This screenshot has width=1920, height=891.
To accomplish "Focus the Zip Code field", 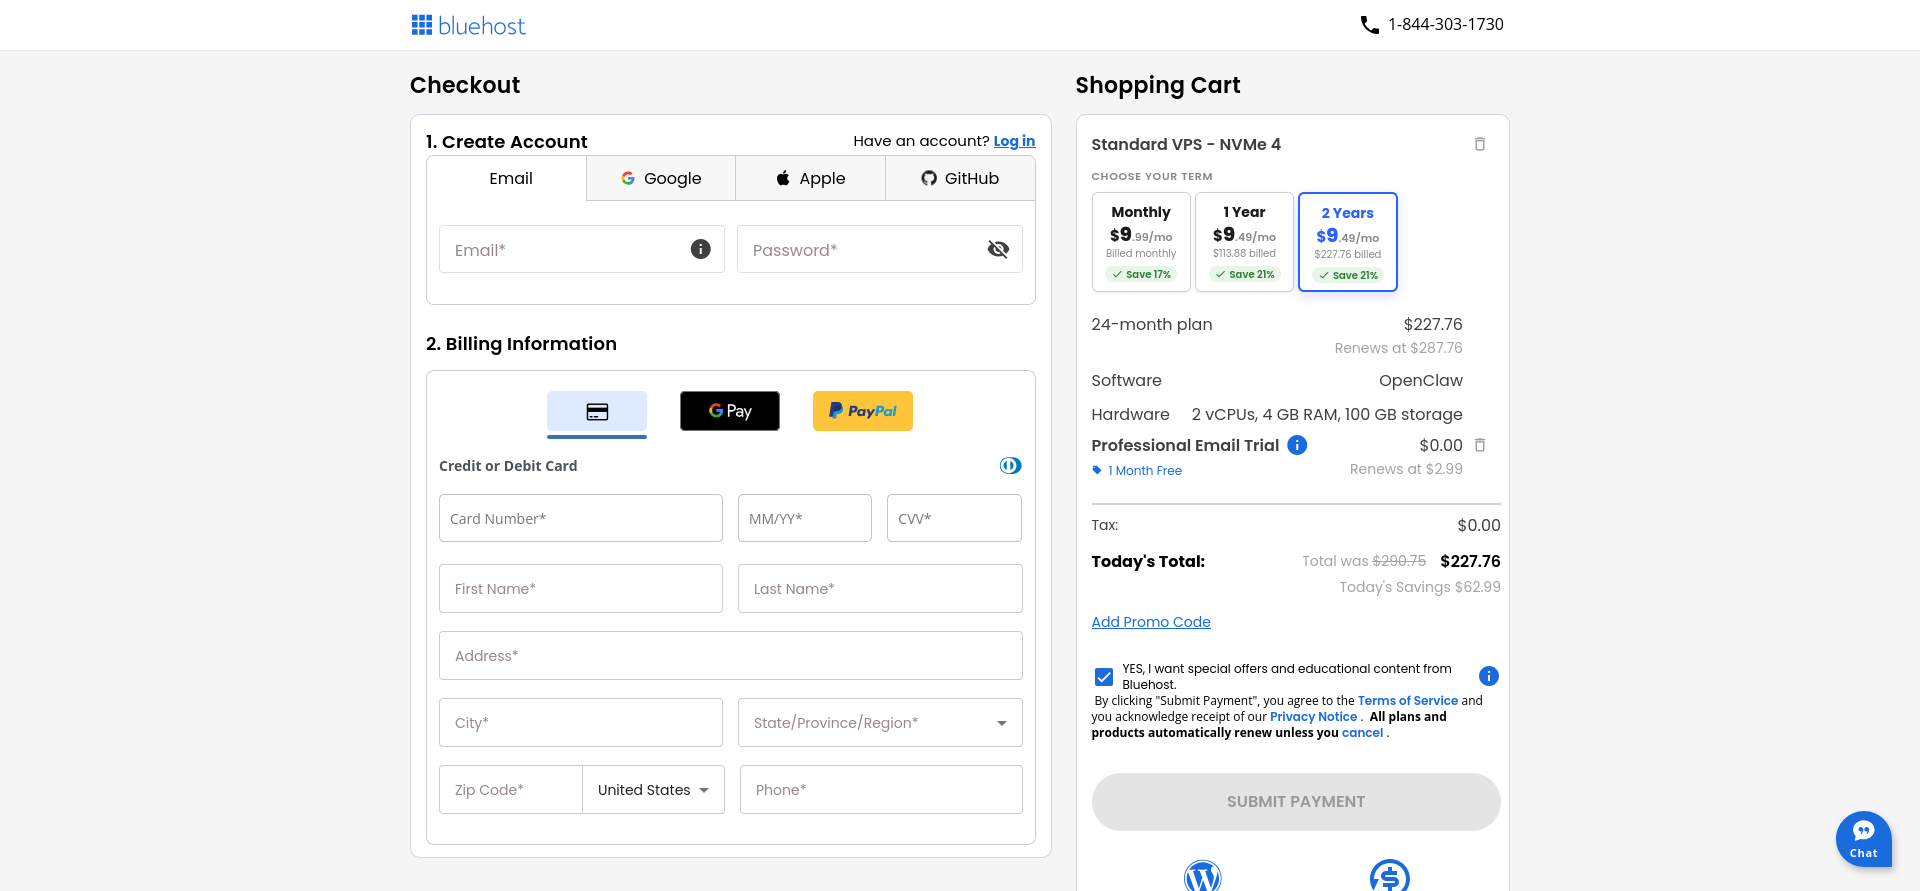I will (511, 790).
